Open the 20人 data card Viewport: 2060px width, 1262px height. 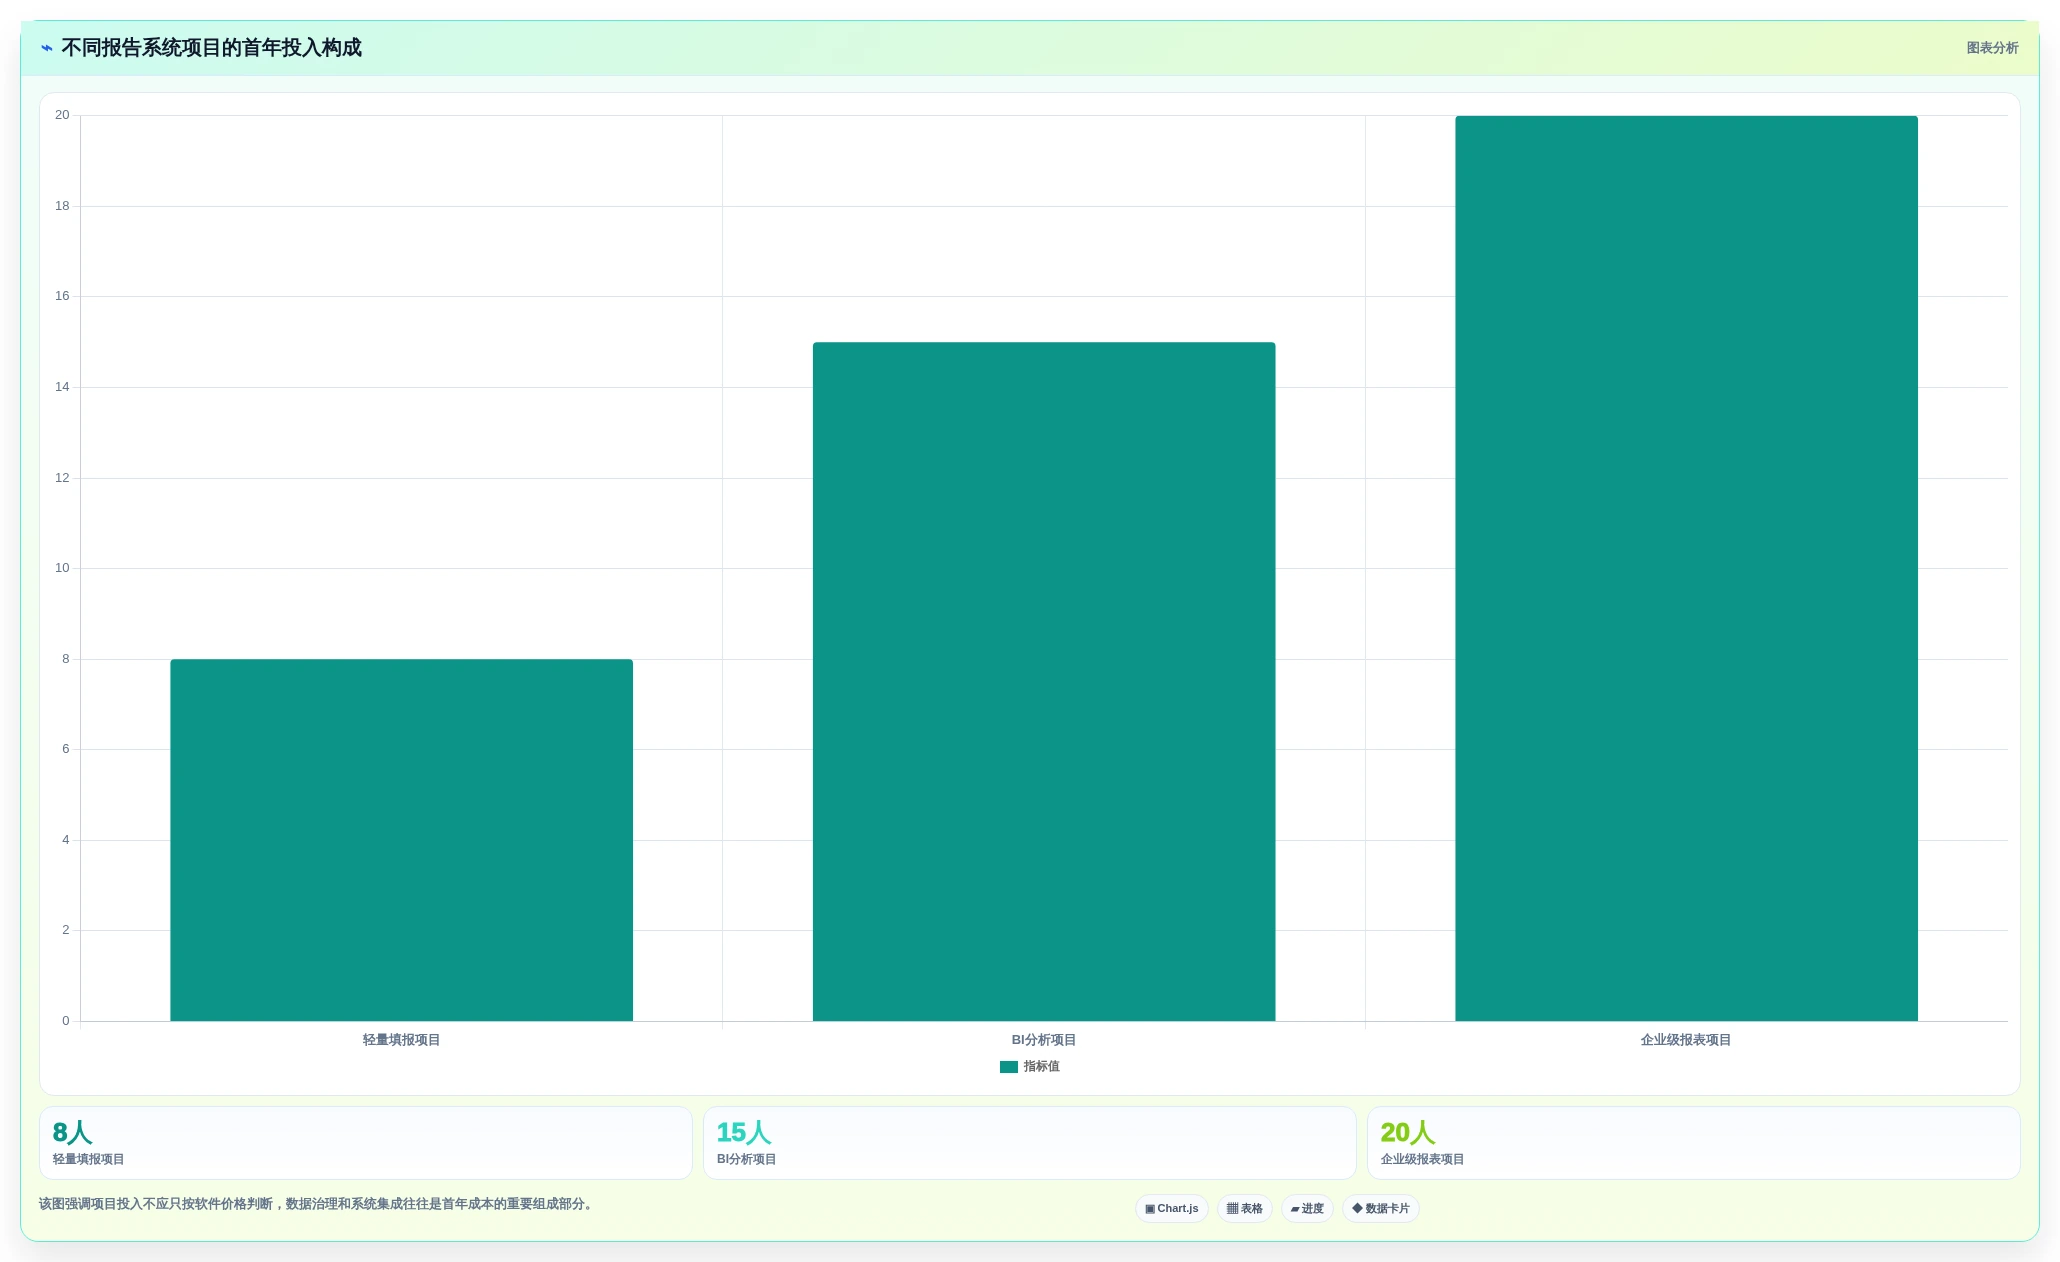[x=1693, y=1143]
